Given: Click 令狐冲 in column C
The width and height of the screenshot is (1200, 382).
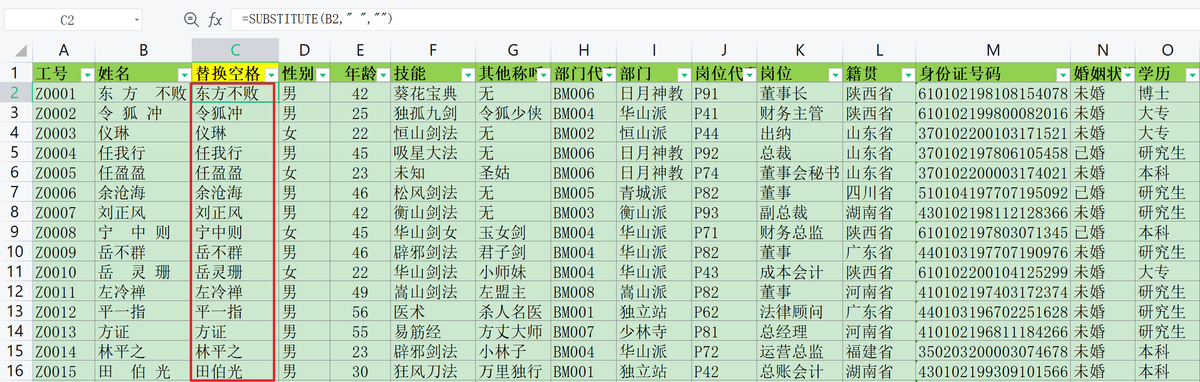Looking at the screenshot, I should click(235, 114).
